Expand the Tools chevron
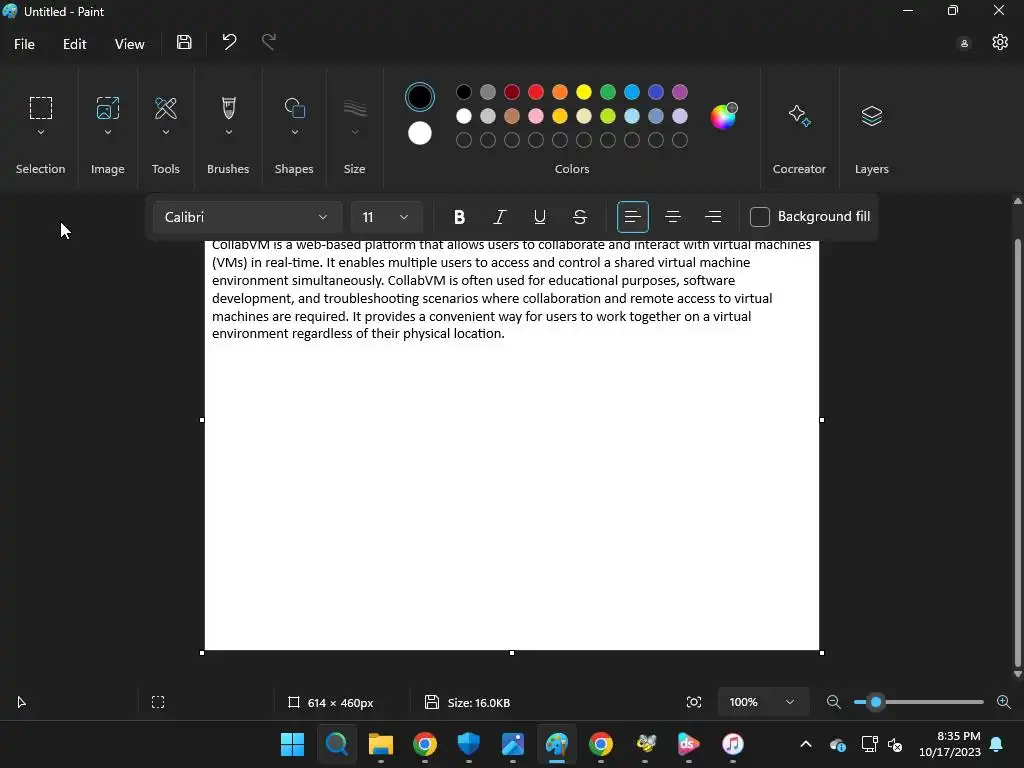The height and width of the screenshot is (768, 1024). click(166, 133)
